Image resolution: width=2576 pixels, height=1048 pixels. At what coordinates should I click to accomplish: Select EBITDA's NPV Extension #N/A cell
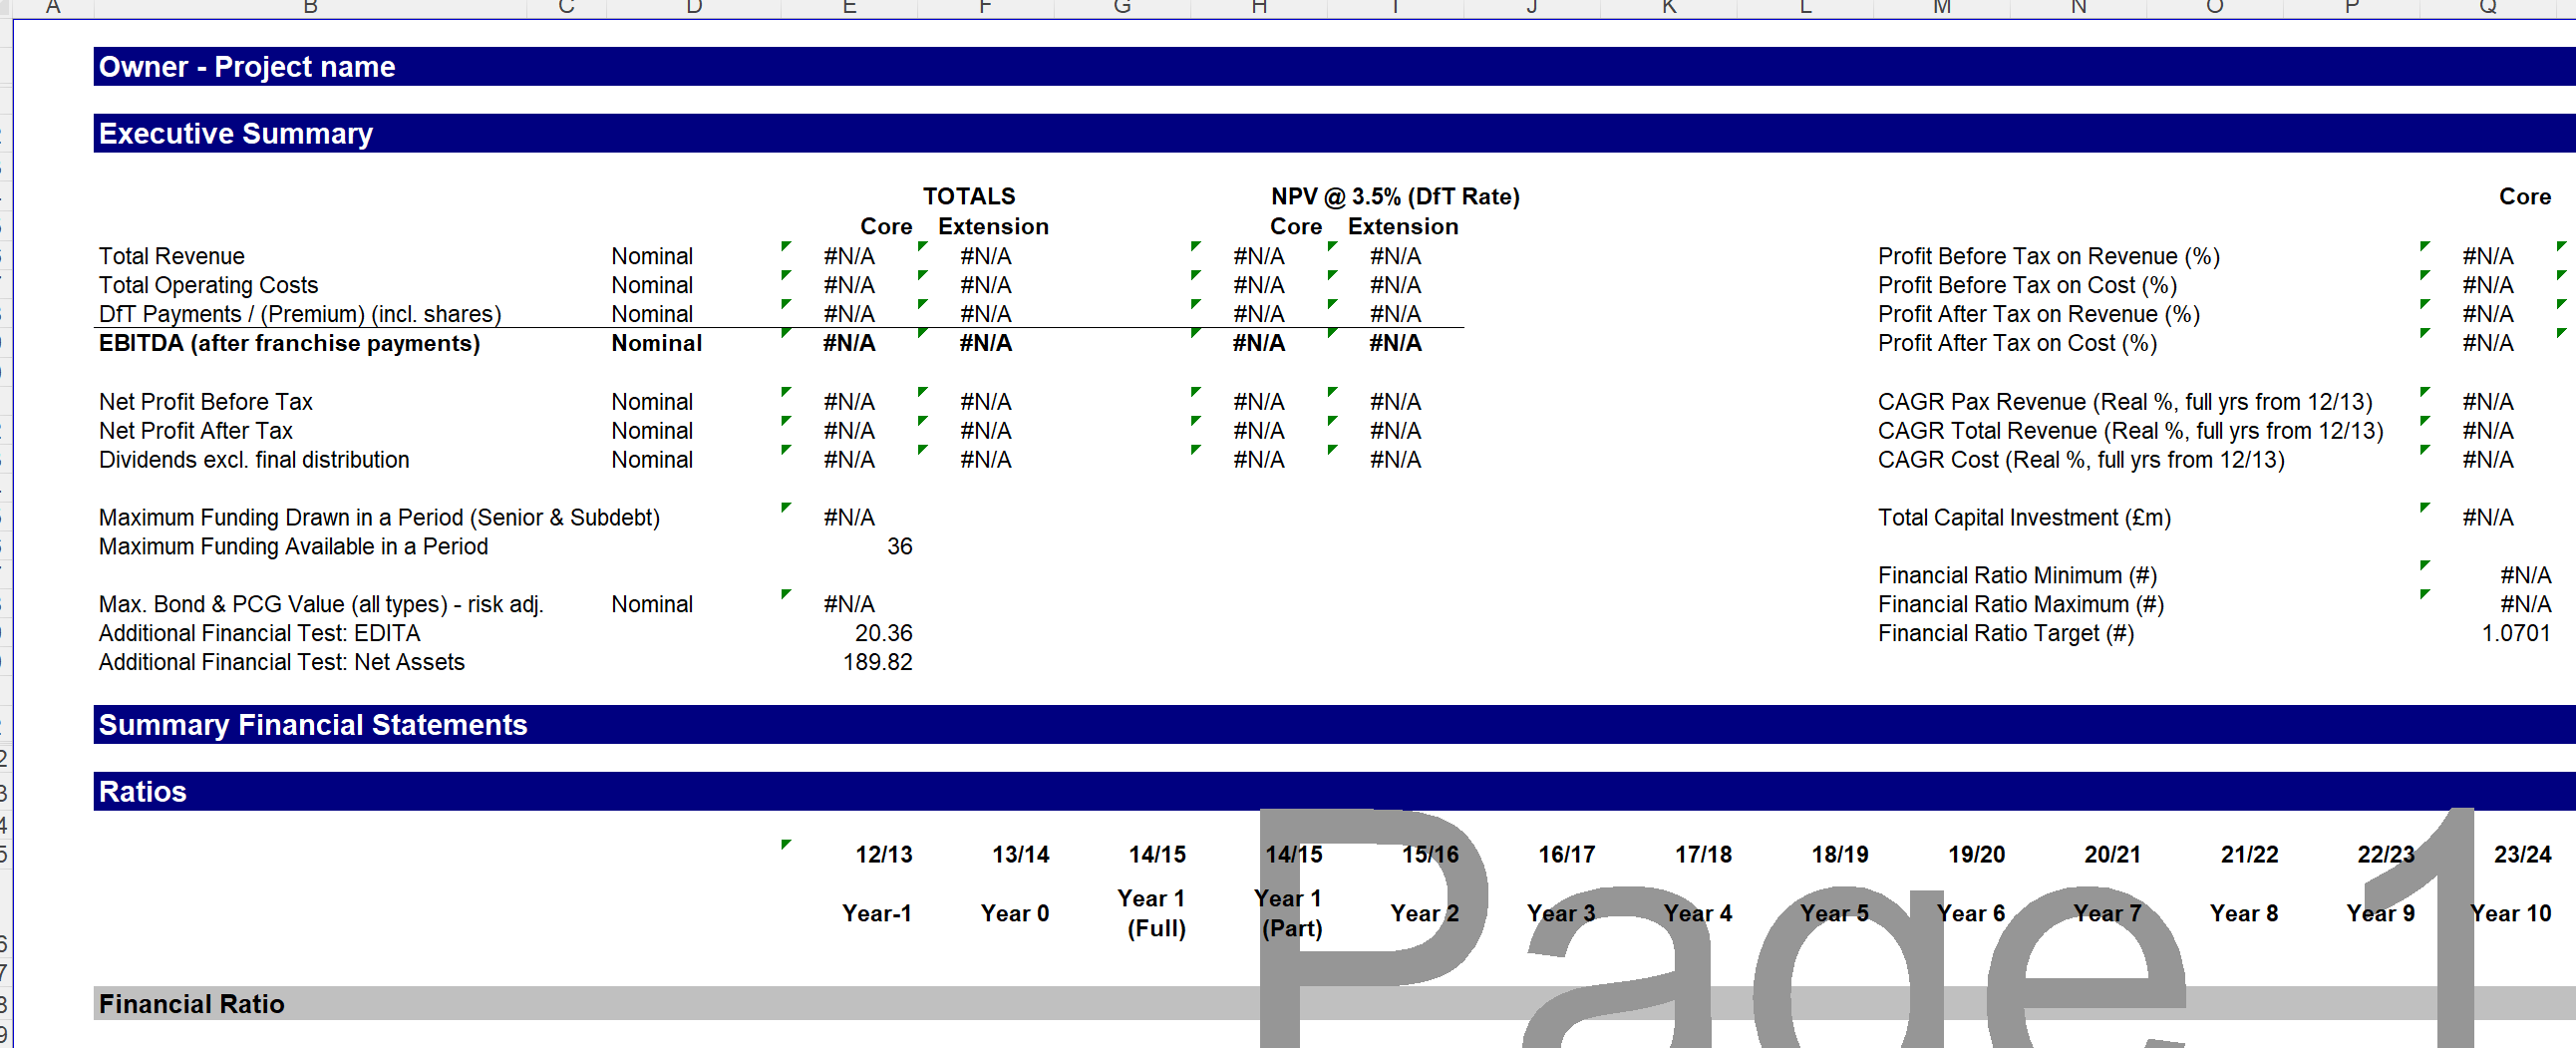(x=1394, y=343)
